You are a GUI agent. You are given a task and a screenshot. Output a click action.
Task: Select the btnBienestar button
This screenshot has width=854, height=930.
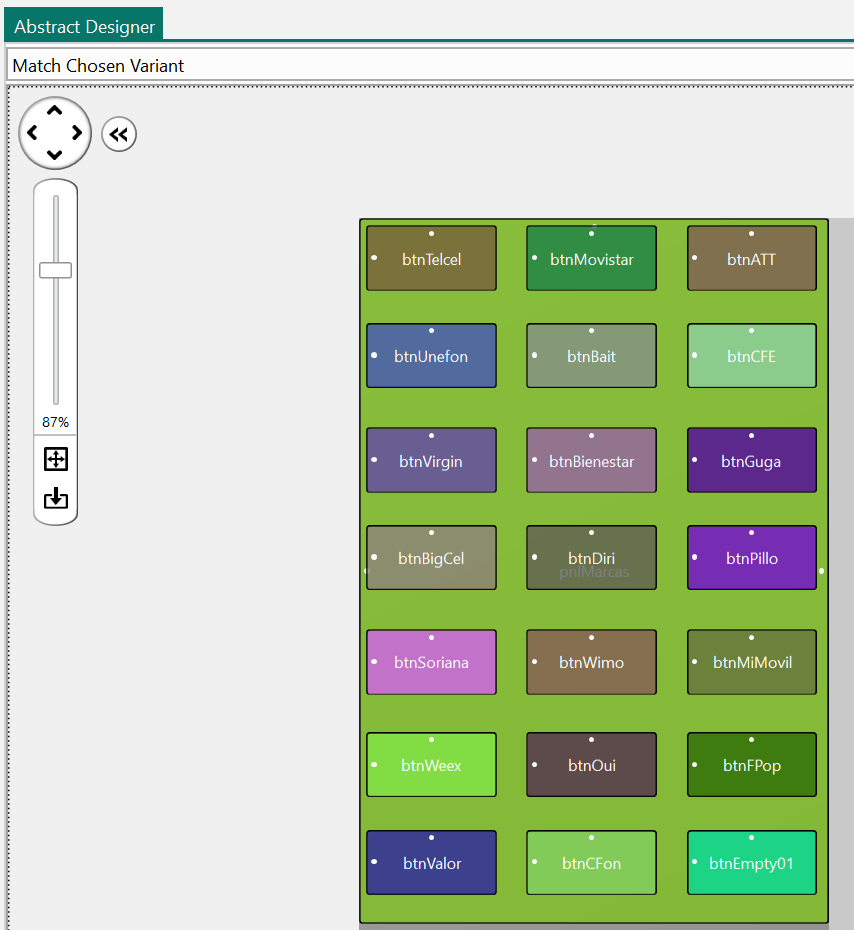click(x=591, y=460)
